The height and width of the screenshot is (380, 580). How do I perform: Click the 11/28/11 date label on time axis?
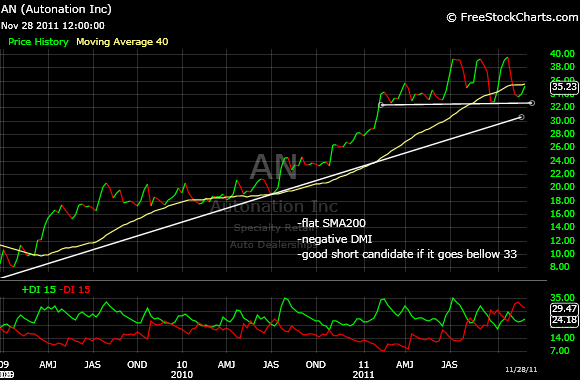521,370
